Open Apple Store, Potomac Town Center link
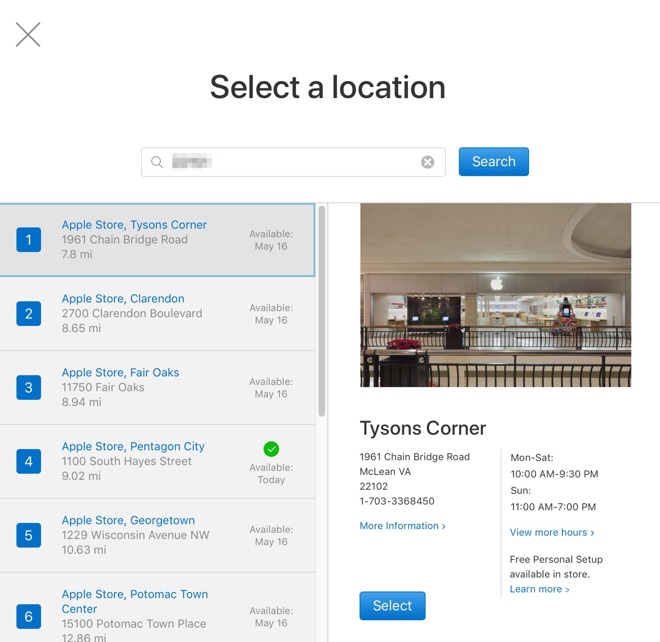The image size is (660, 642). pyautogui.click(x=135, y=601)
